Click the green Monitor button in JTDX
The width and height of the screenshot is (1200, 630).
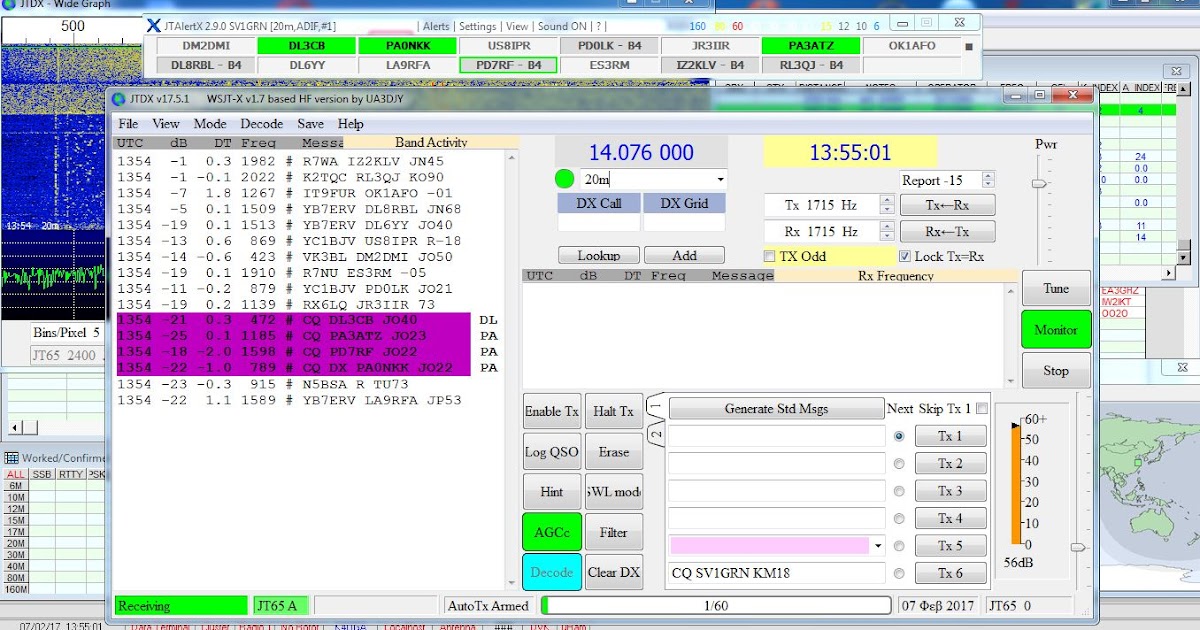pyautogui.click(x=1056, y=329)
